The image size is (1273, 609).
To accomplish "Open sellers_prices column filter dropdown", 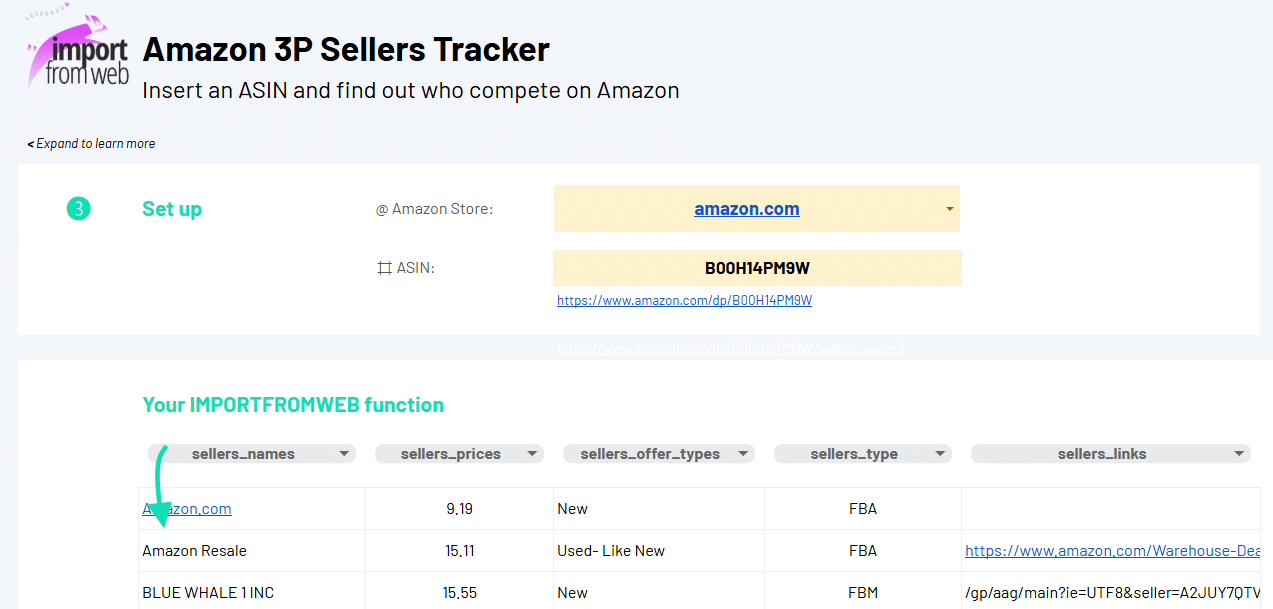I will click(x=534, y=454).
